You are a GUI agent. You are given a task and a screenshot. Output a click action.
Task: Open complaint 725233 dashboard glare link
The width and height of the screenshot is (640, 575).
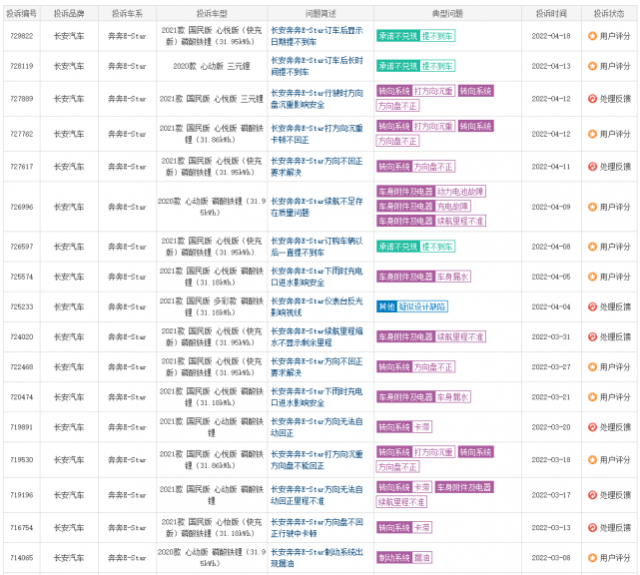coord(317,307)
